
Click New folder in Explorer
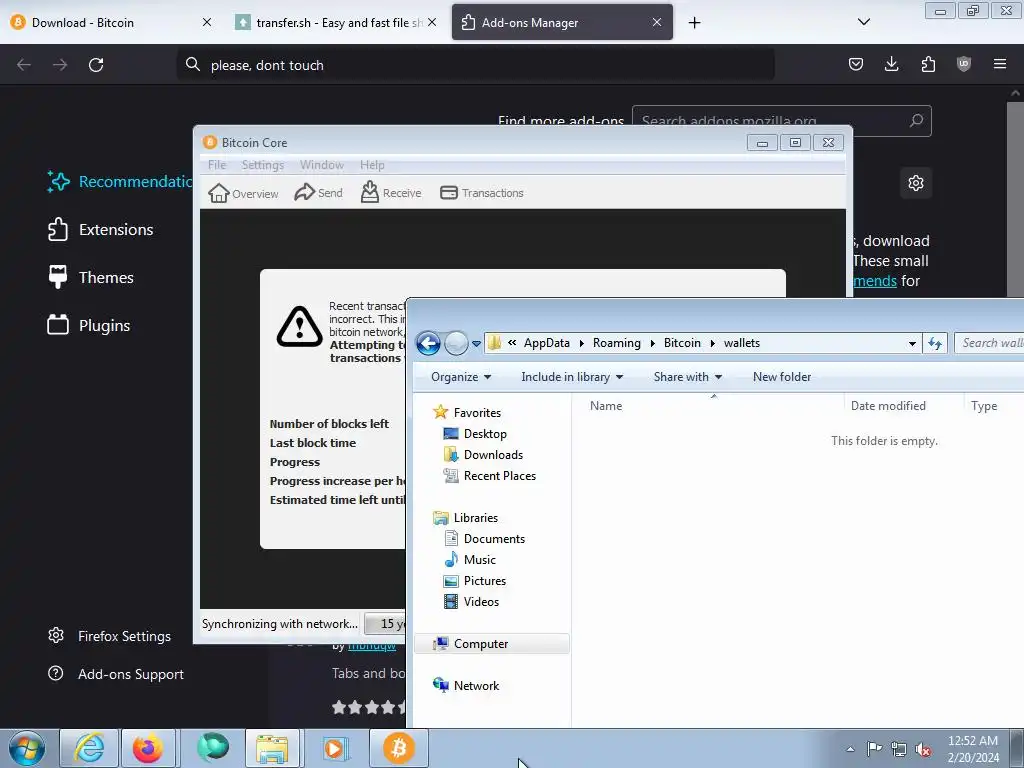click(782, 377)
